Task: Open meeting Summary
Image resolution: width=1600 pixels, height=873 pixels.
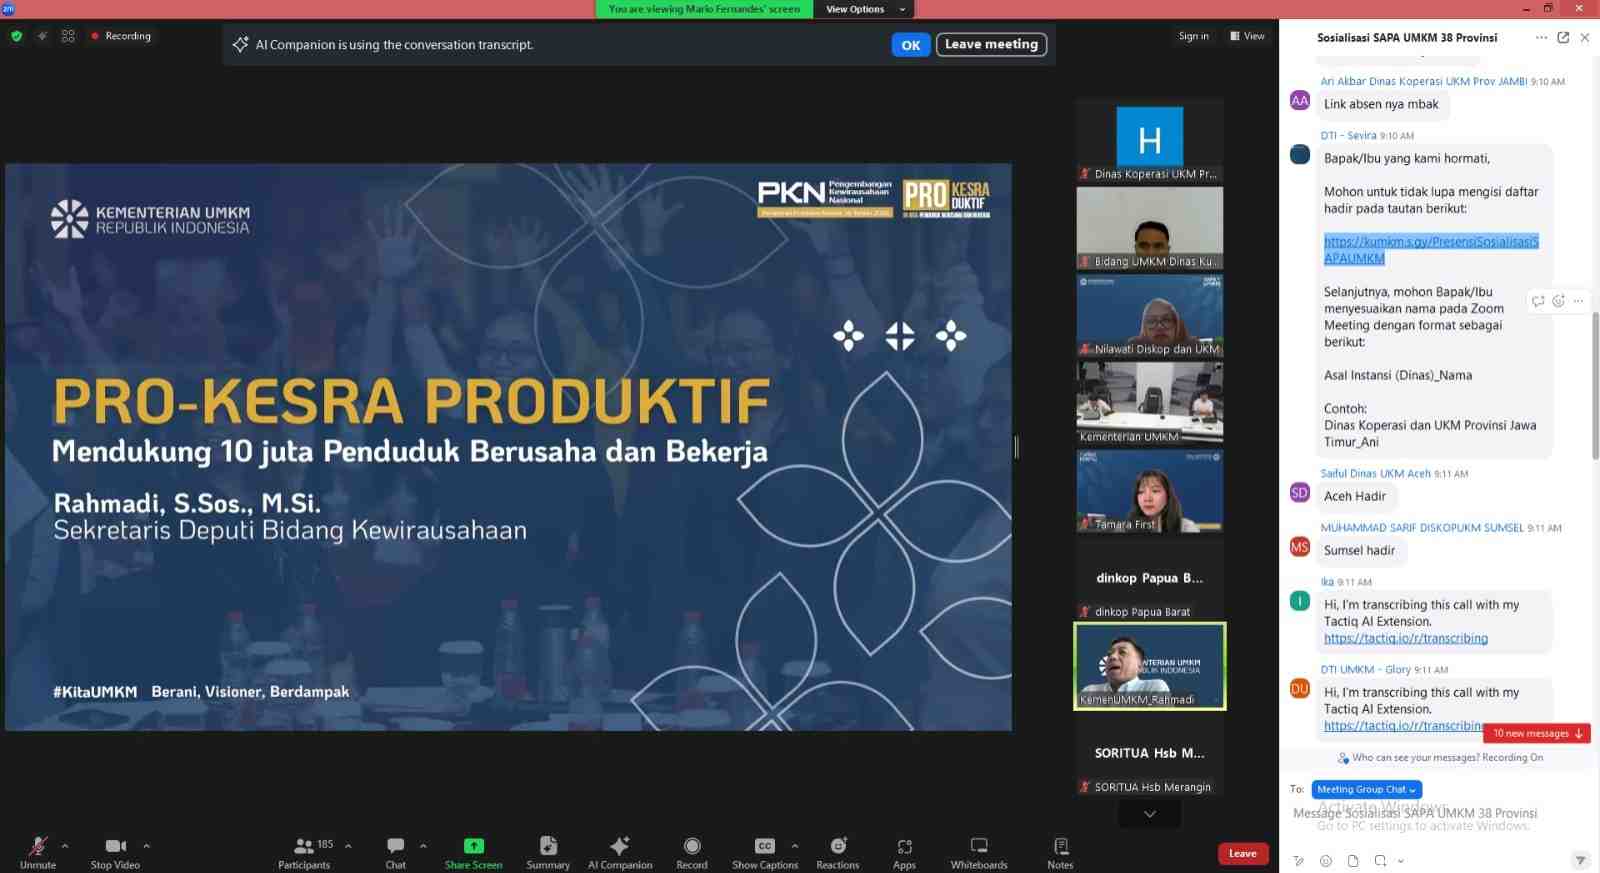Action: pyautogui.click(x=548, y=852)
